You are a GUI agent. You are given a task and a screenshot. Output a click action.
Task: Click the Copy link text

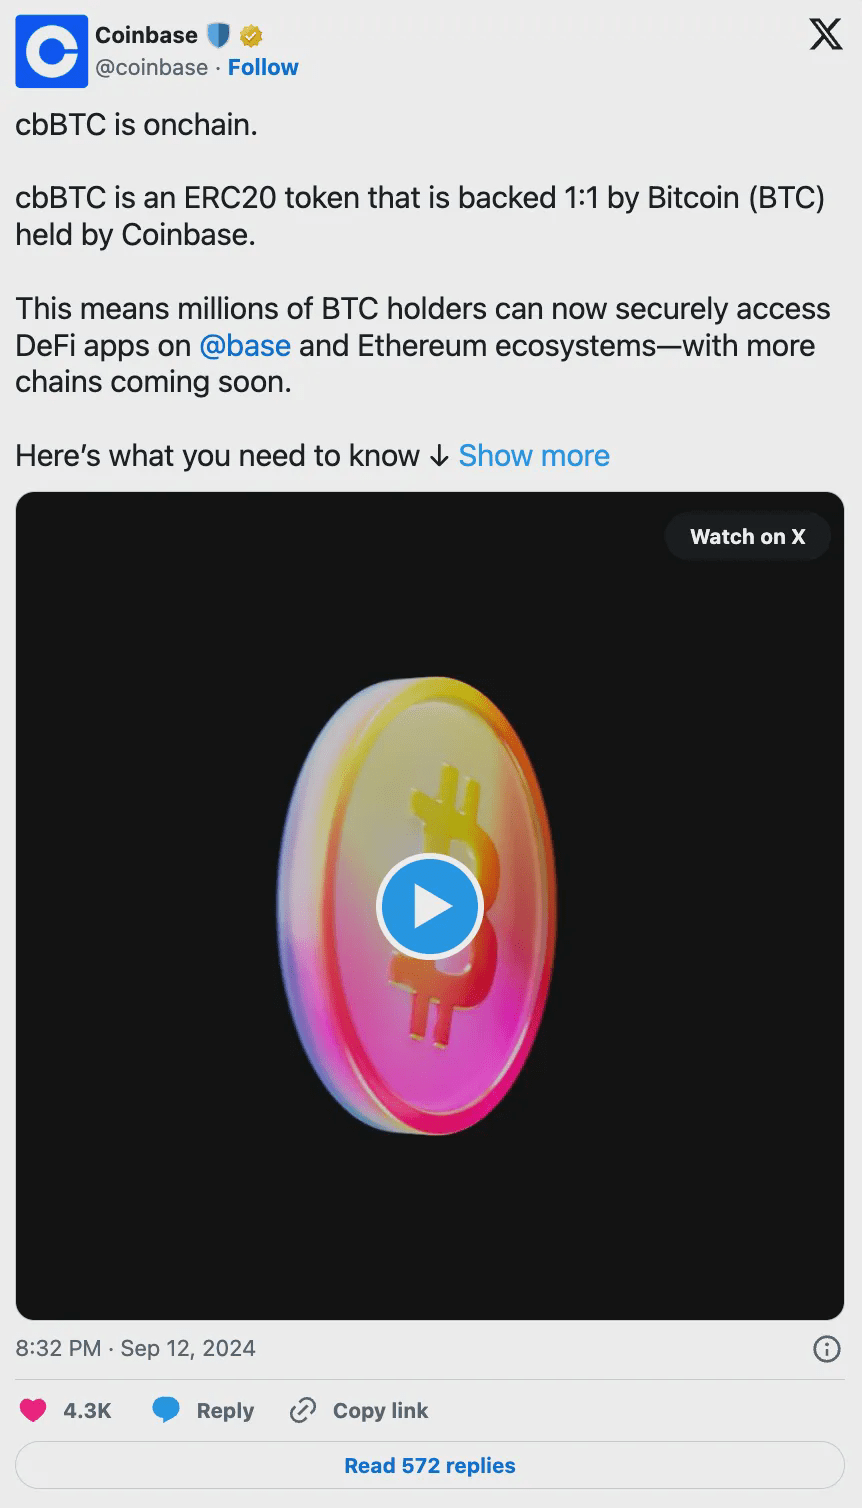click(x=380, y=1410)
